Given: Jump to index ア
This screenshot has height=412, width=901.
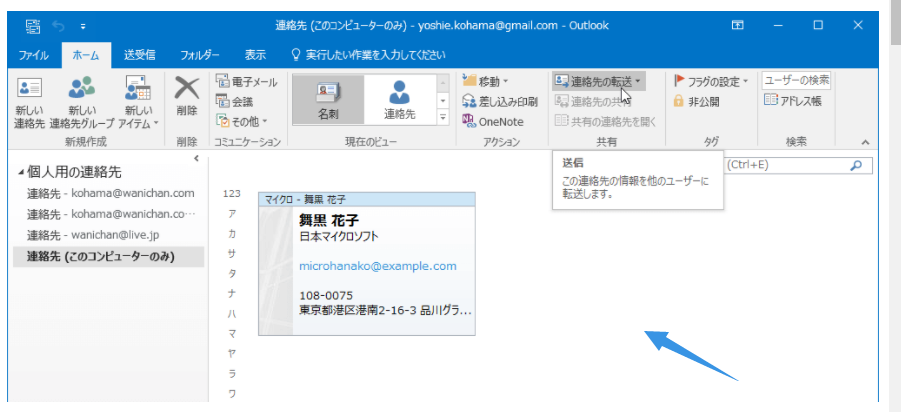Looking at the screenshot, I should 232,213.
